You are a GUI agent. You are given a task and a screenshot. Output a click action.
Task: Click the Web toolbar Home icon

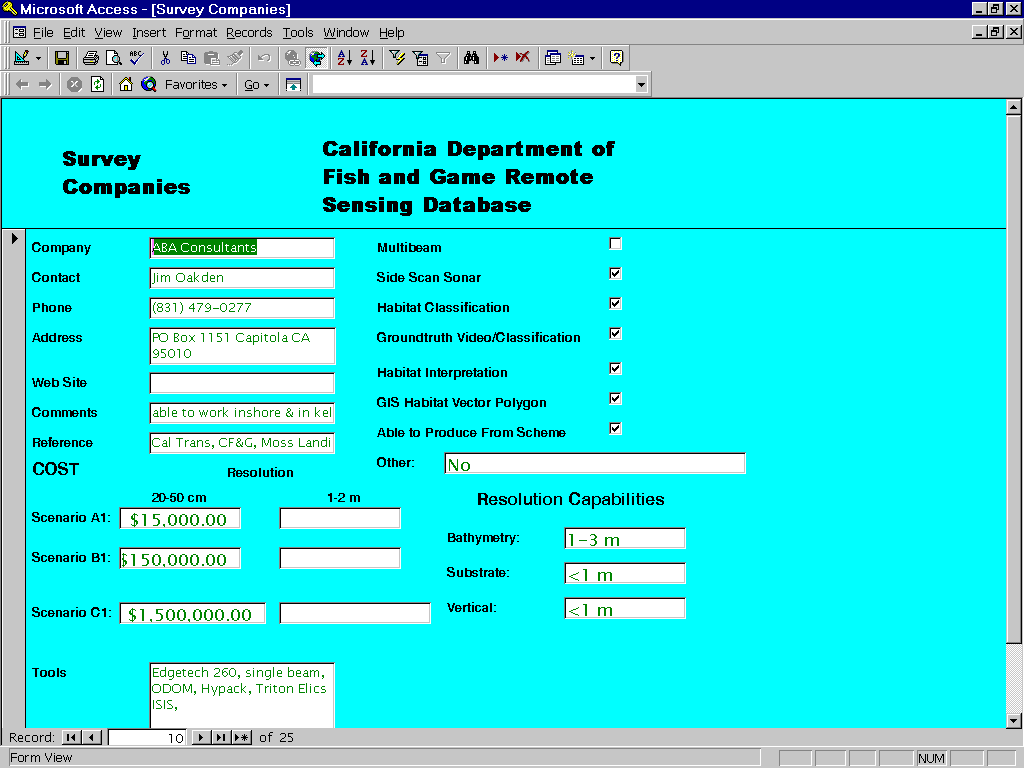[126, 85]
